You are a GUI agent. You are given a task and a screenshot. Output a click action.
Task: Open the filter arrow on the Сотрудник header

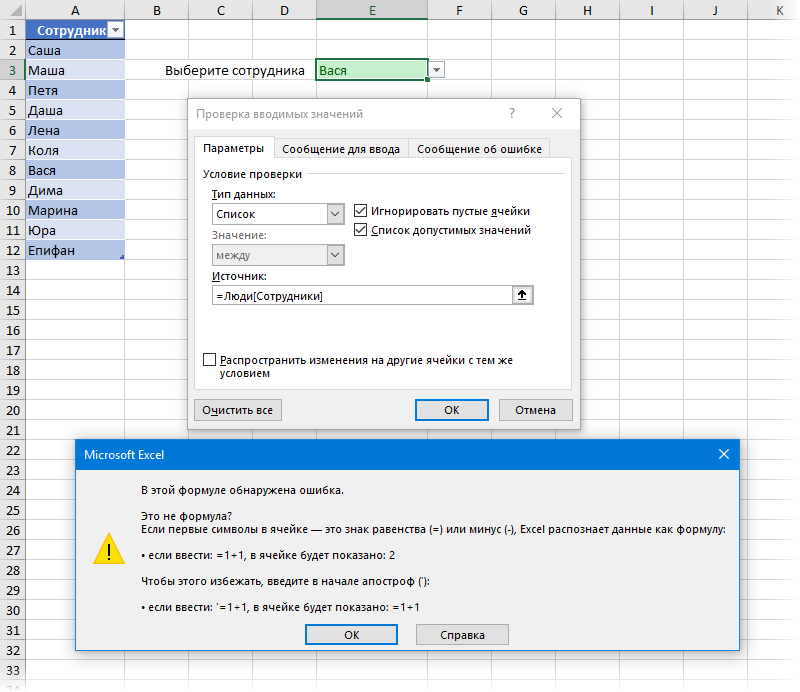point(116,30)
